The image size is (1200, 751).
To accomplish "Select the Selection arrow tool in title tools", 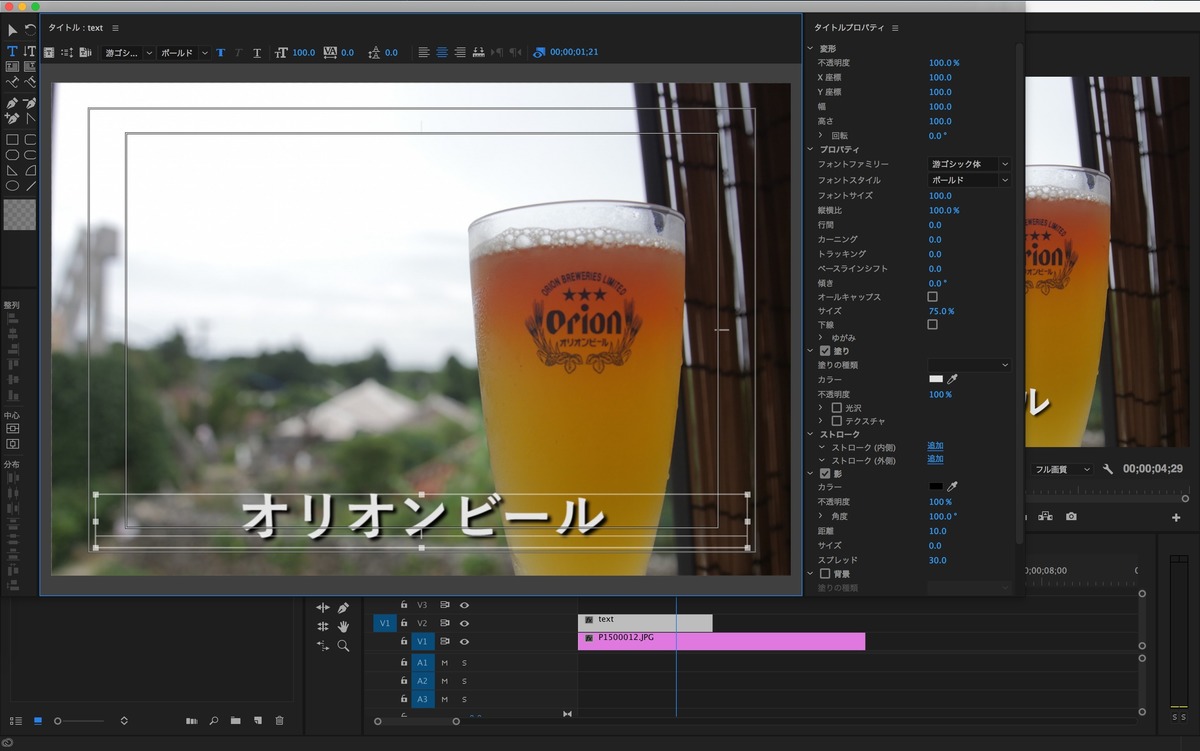I will (12, 30).
